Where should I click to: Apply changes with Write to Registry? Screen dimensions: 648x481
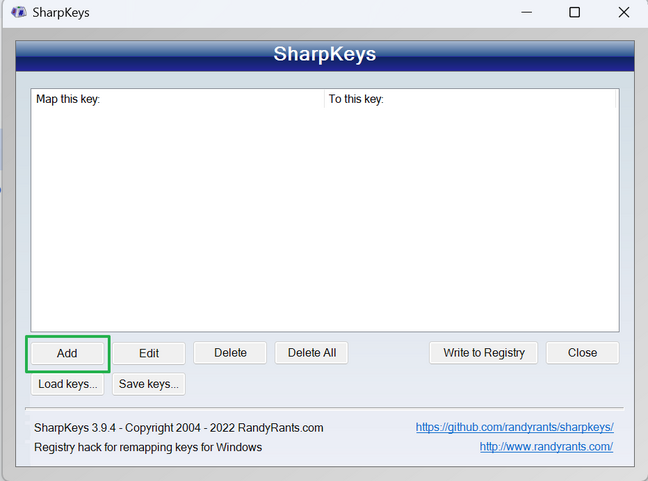(x=484, y=353)
